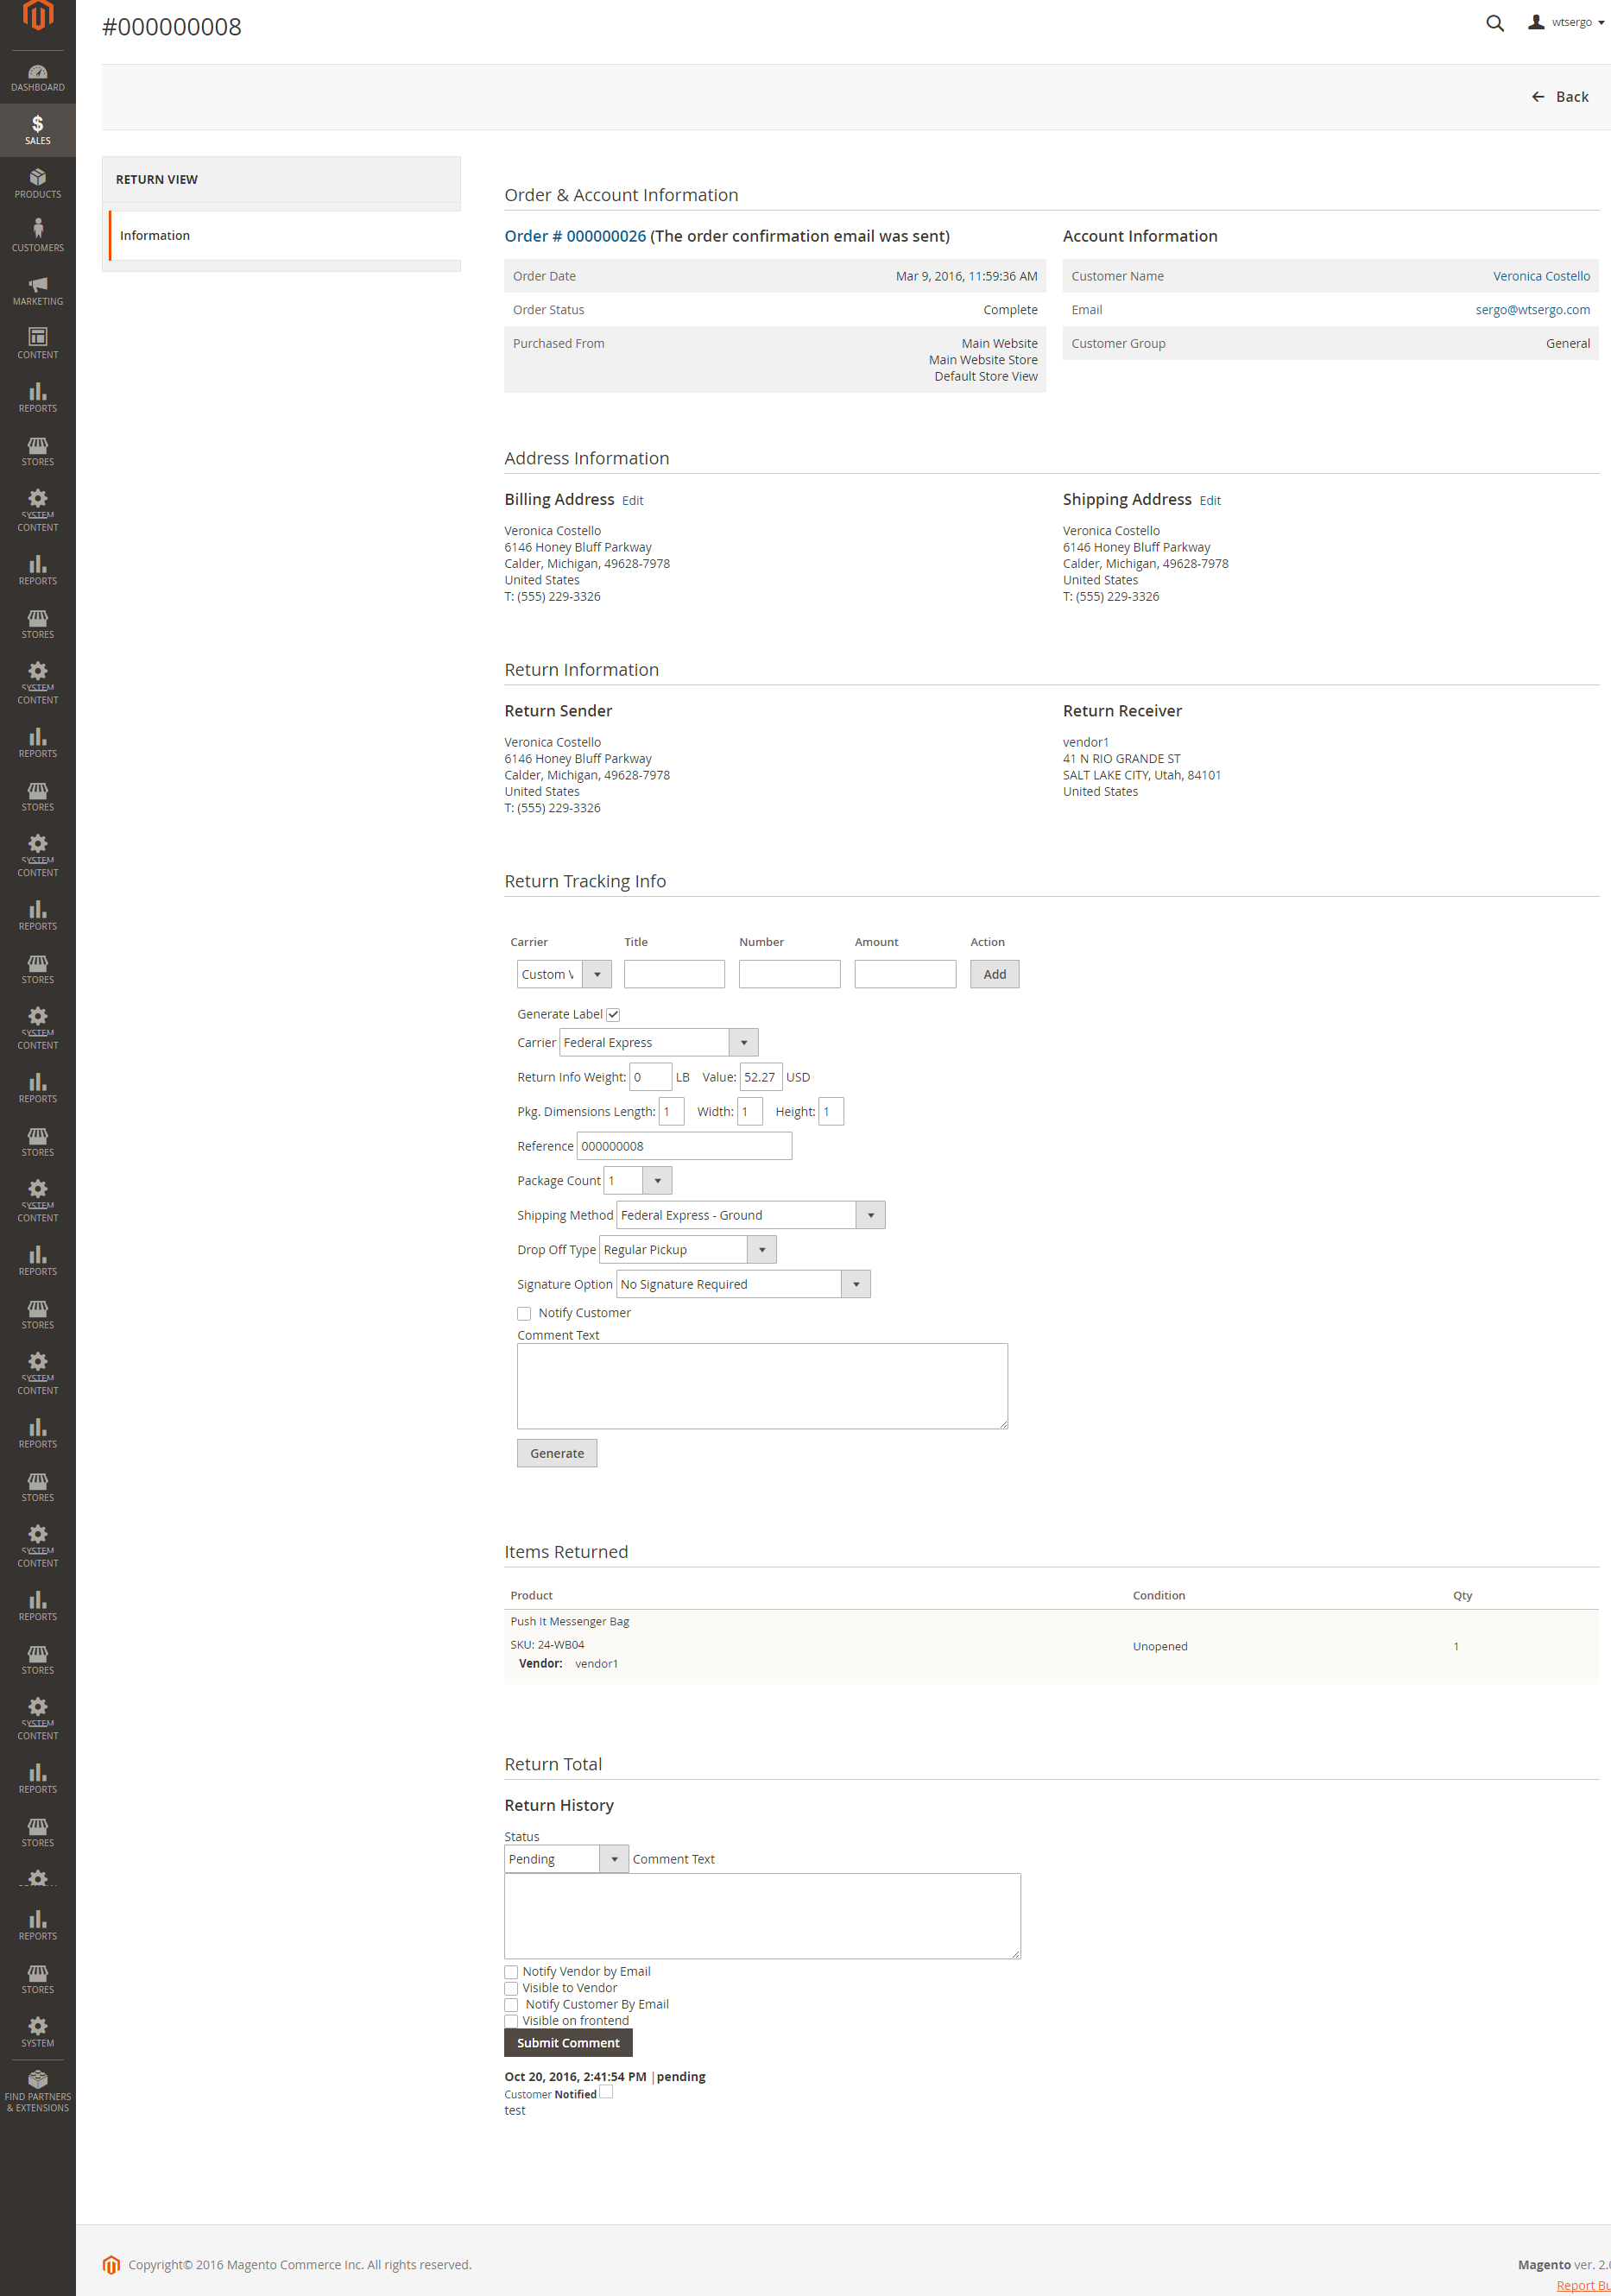The image size is (1611, 2296).
Task: Click the tracking Title input field
Action: 674,974
